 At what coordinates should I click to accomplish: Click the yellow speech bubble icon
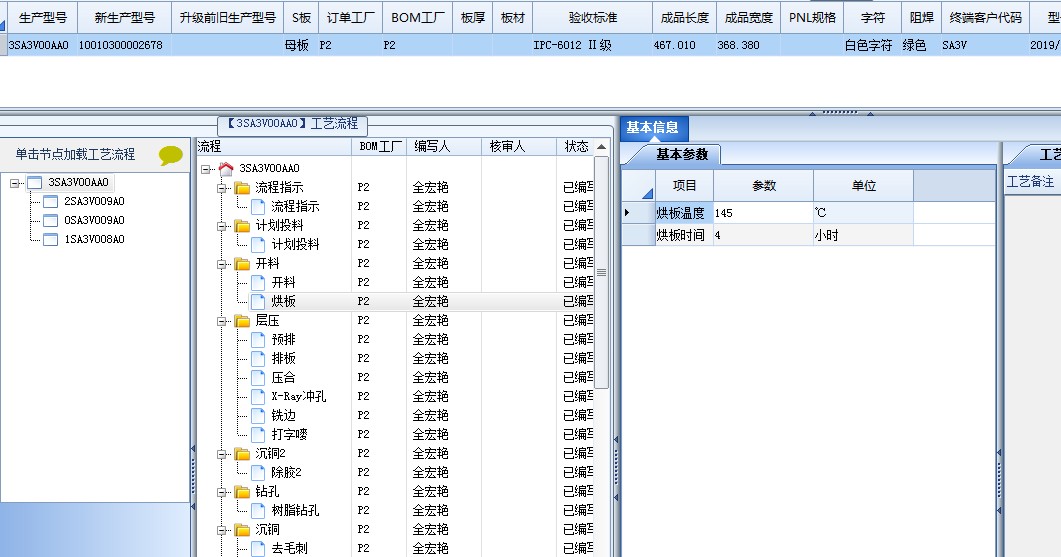pos(171,155)
